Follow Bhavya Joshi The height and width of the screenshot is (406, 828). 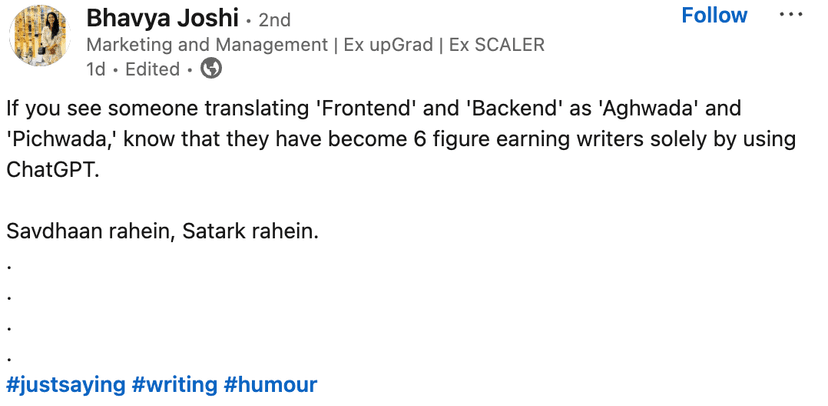[x=714, y=15]
